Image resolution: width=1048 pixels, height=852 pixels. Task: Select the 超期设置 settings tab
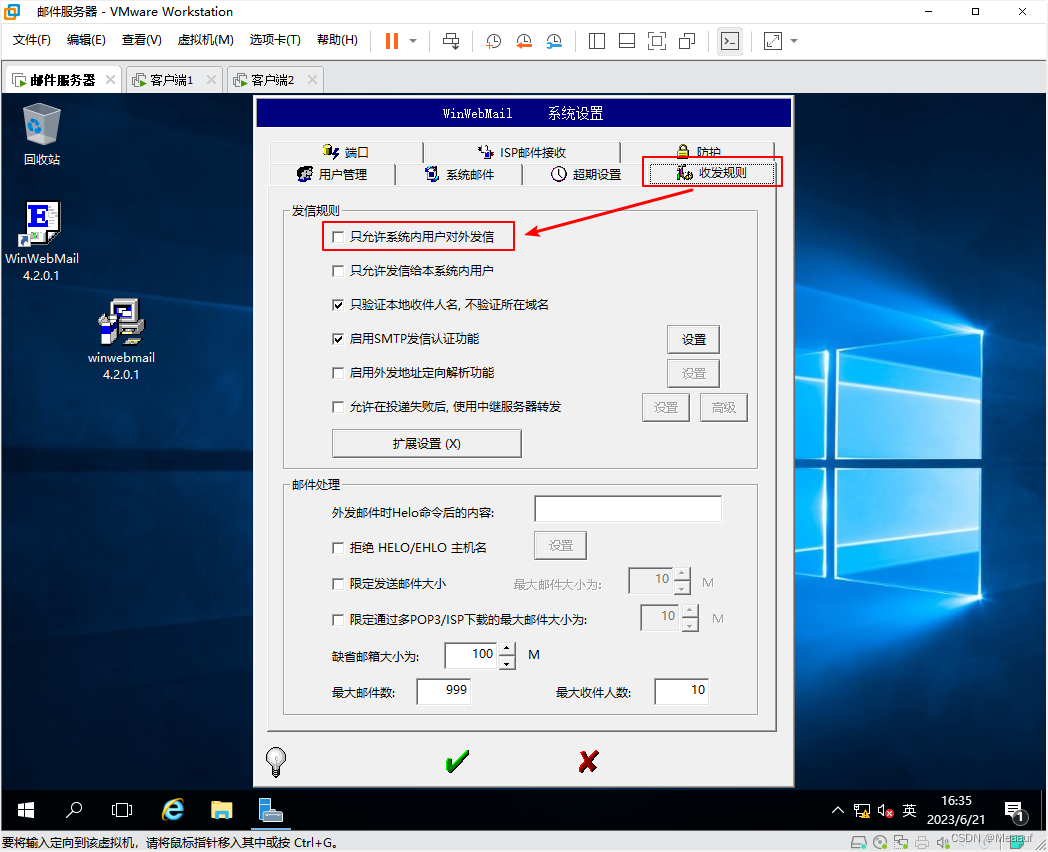[x=586, y=174]
